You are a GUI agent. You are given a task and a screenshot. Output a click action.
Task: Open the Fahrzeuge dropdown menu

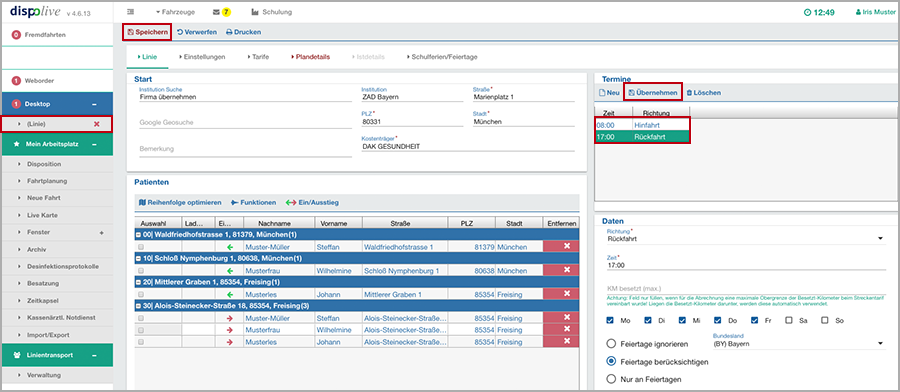pyautogui.click(x=175, y=11)
